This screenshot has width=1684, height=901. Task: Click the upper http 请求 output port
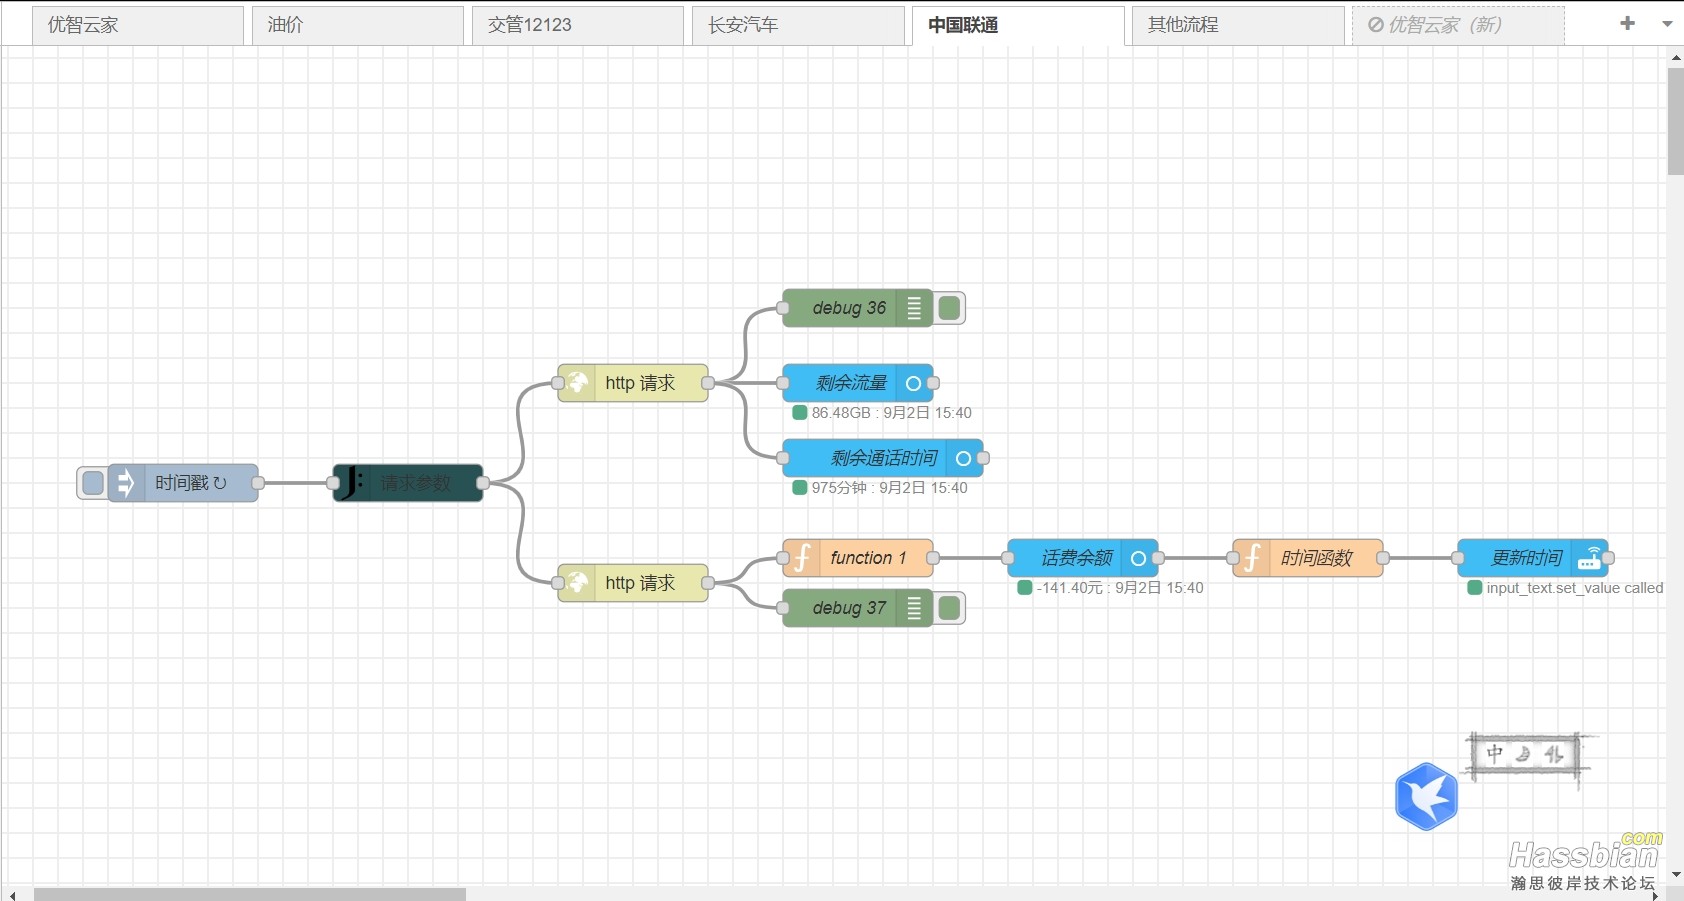coord(708,383)
